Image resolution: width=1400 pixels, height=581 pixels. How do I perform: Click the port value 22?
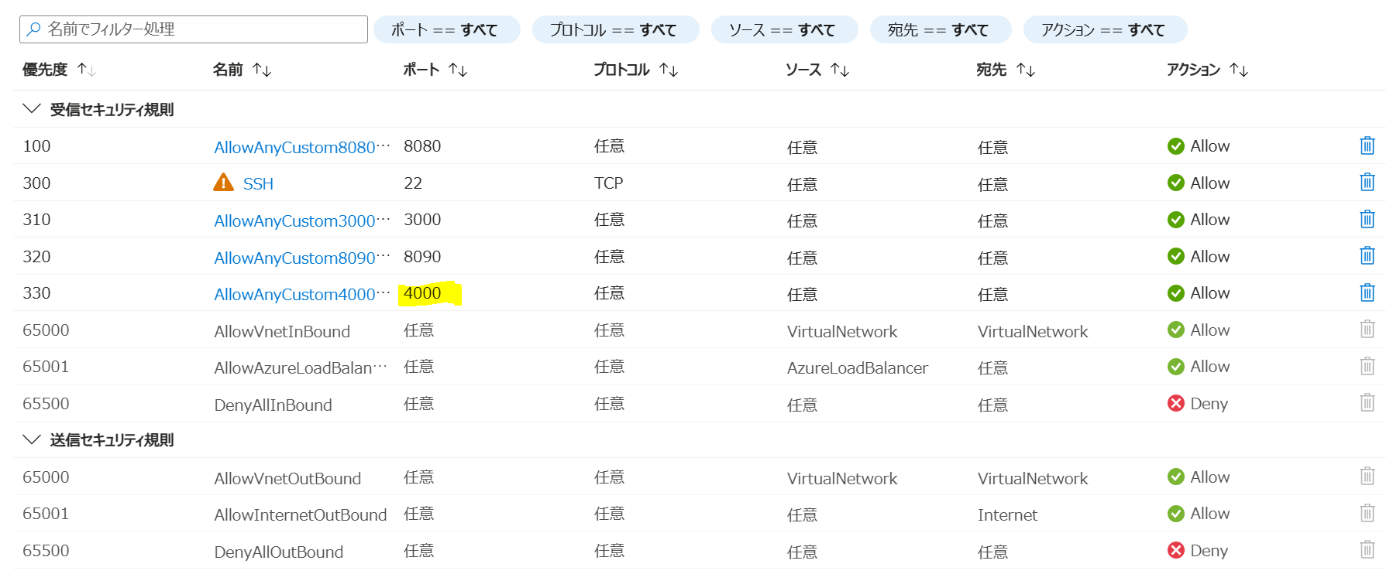coord(413,183)
